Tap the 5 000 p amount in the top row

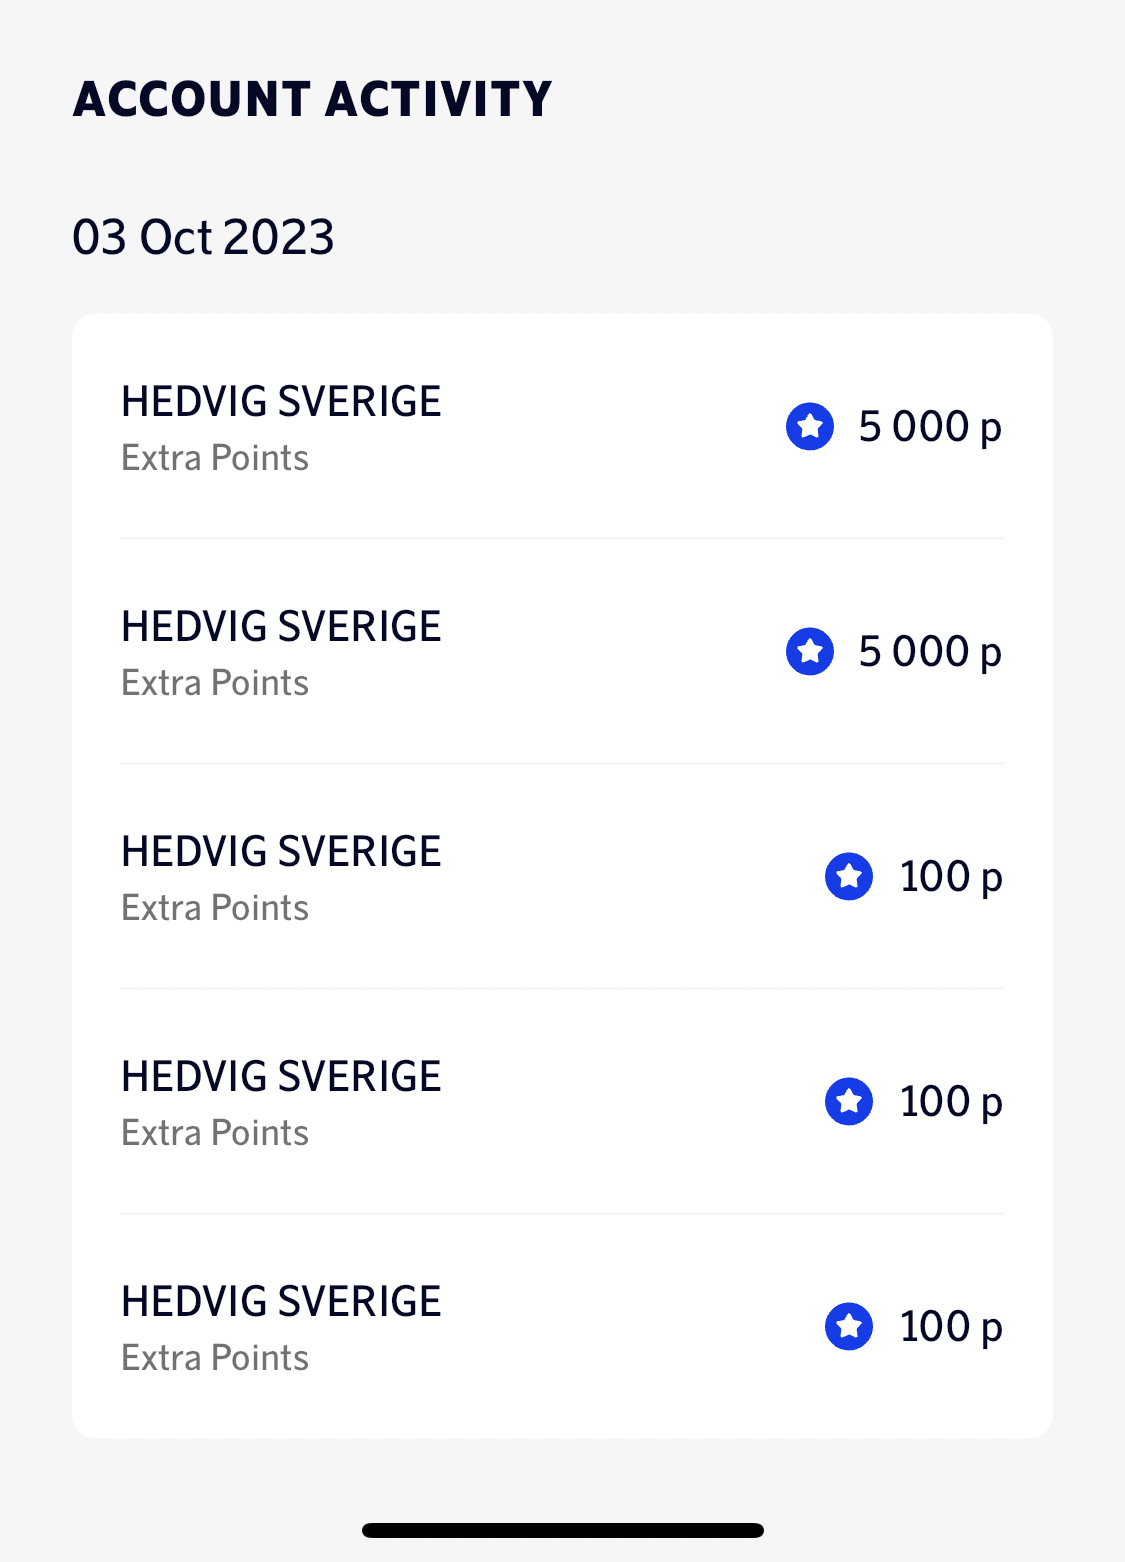pos(930,427)
